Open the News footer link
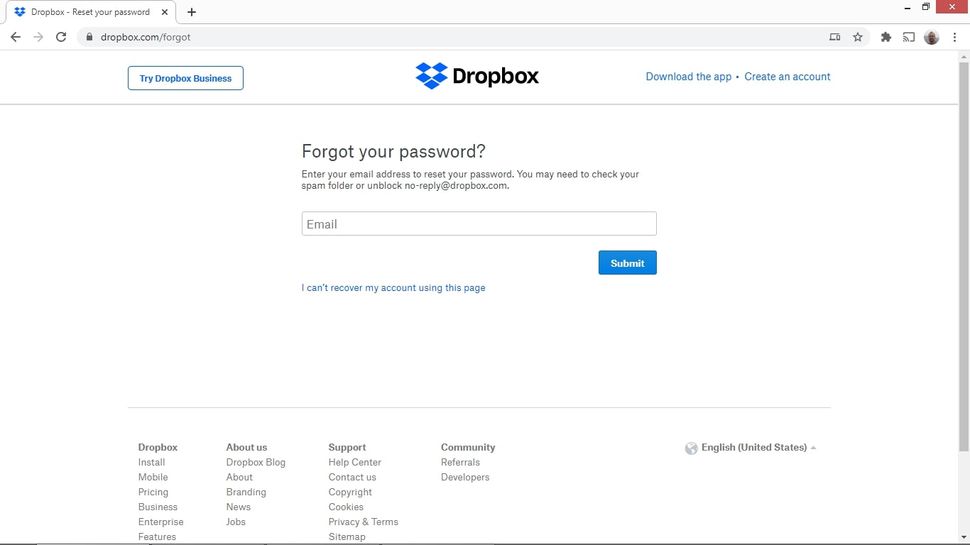Viewport: 970px width, 545px height. [238, 507]
